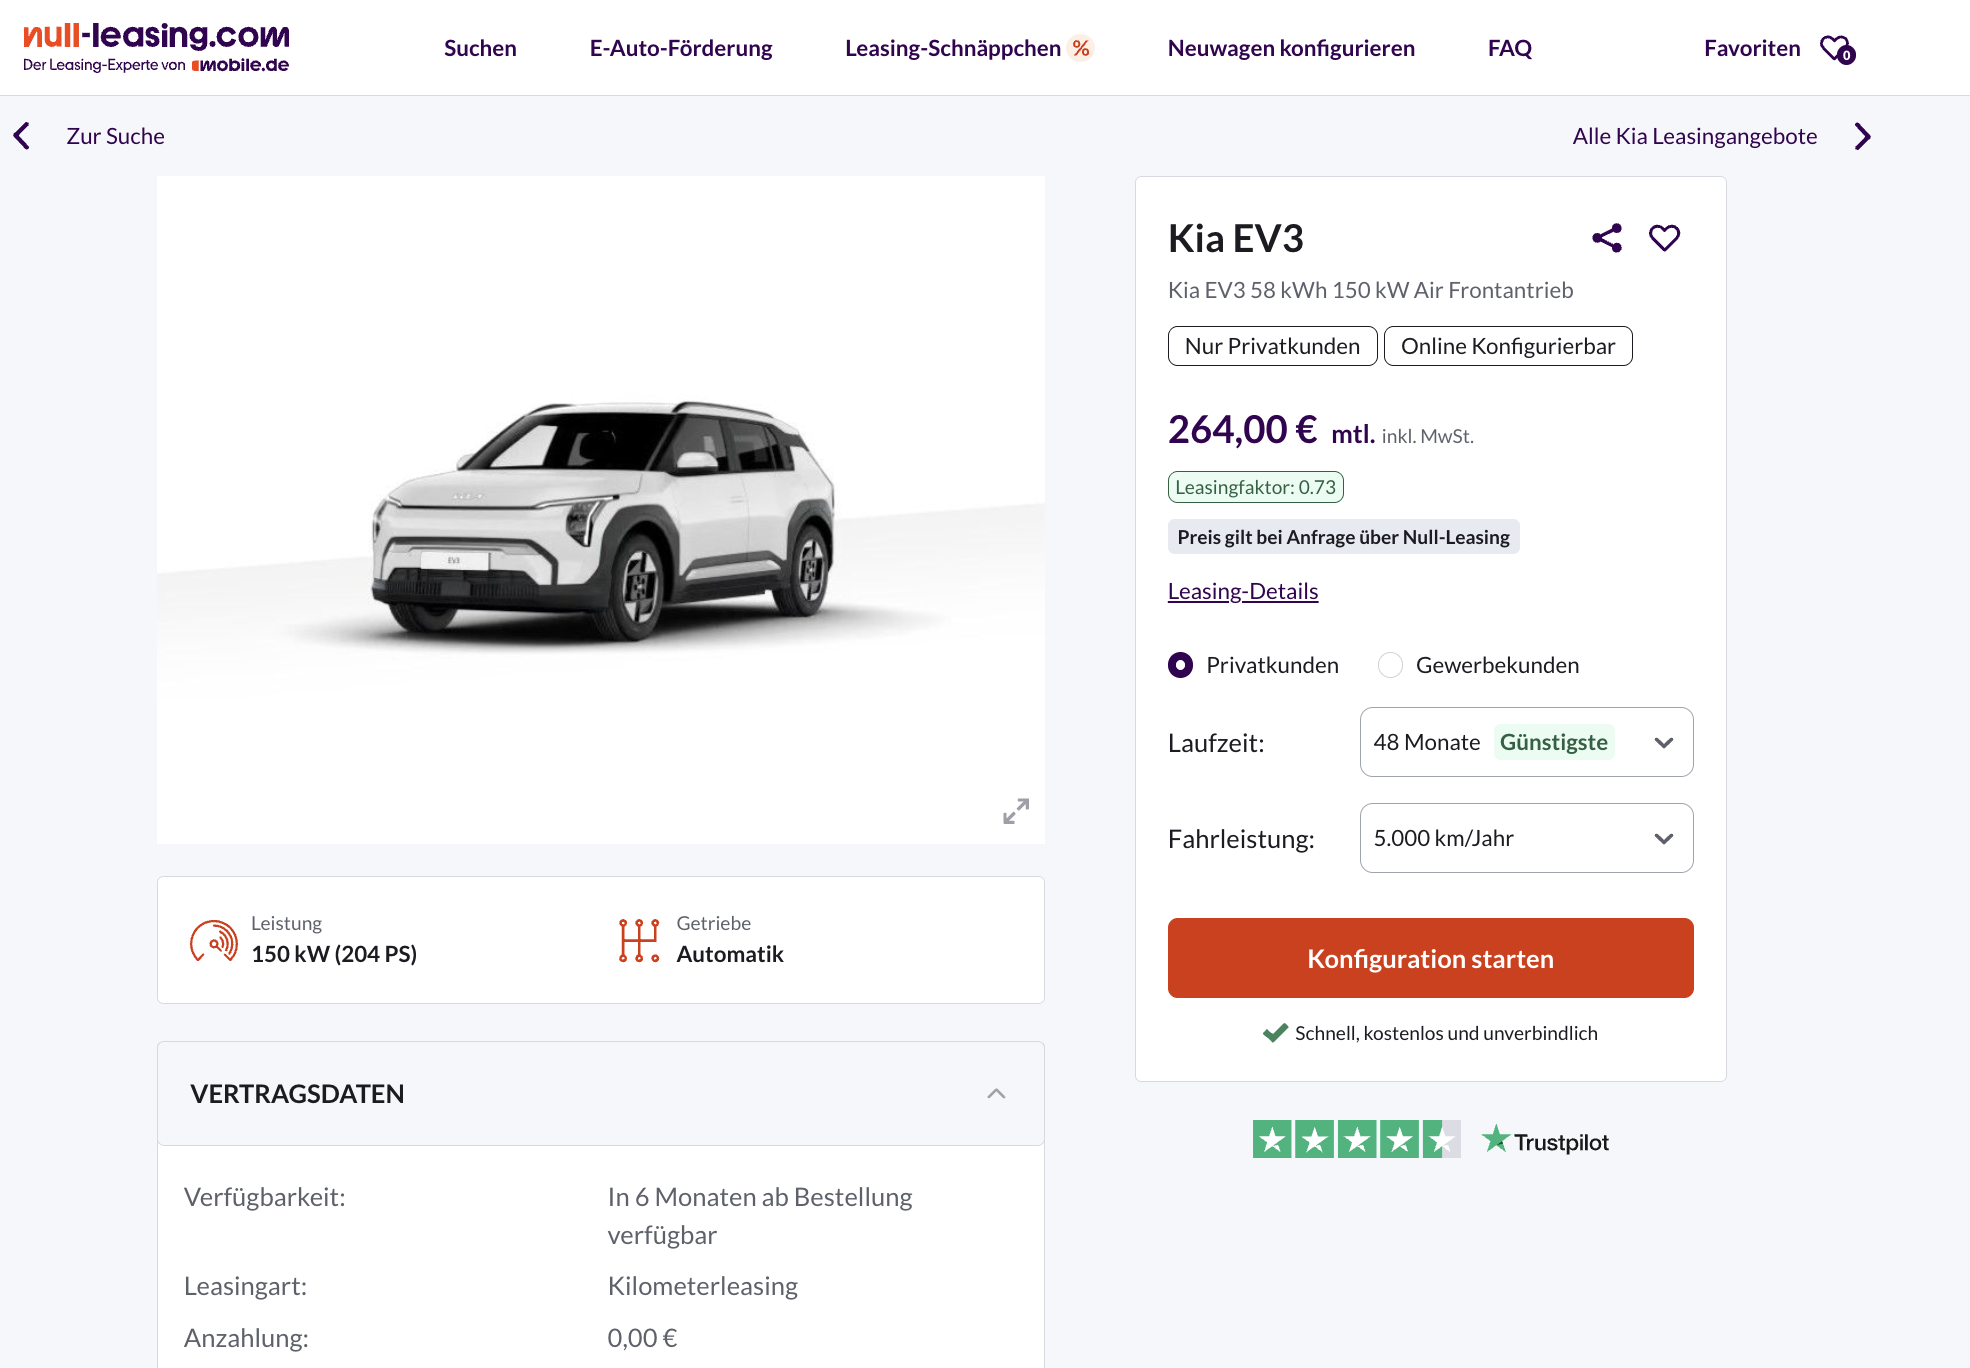Image resolution: width=1970 pixels, height=1368 pixels.
Task: Open the E-Auto-Förderung menu item
Action: click(681, 48)
